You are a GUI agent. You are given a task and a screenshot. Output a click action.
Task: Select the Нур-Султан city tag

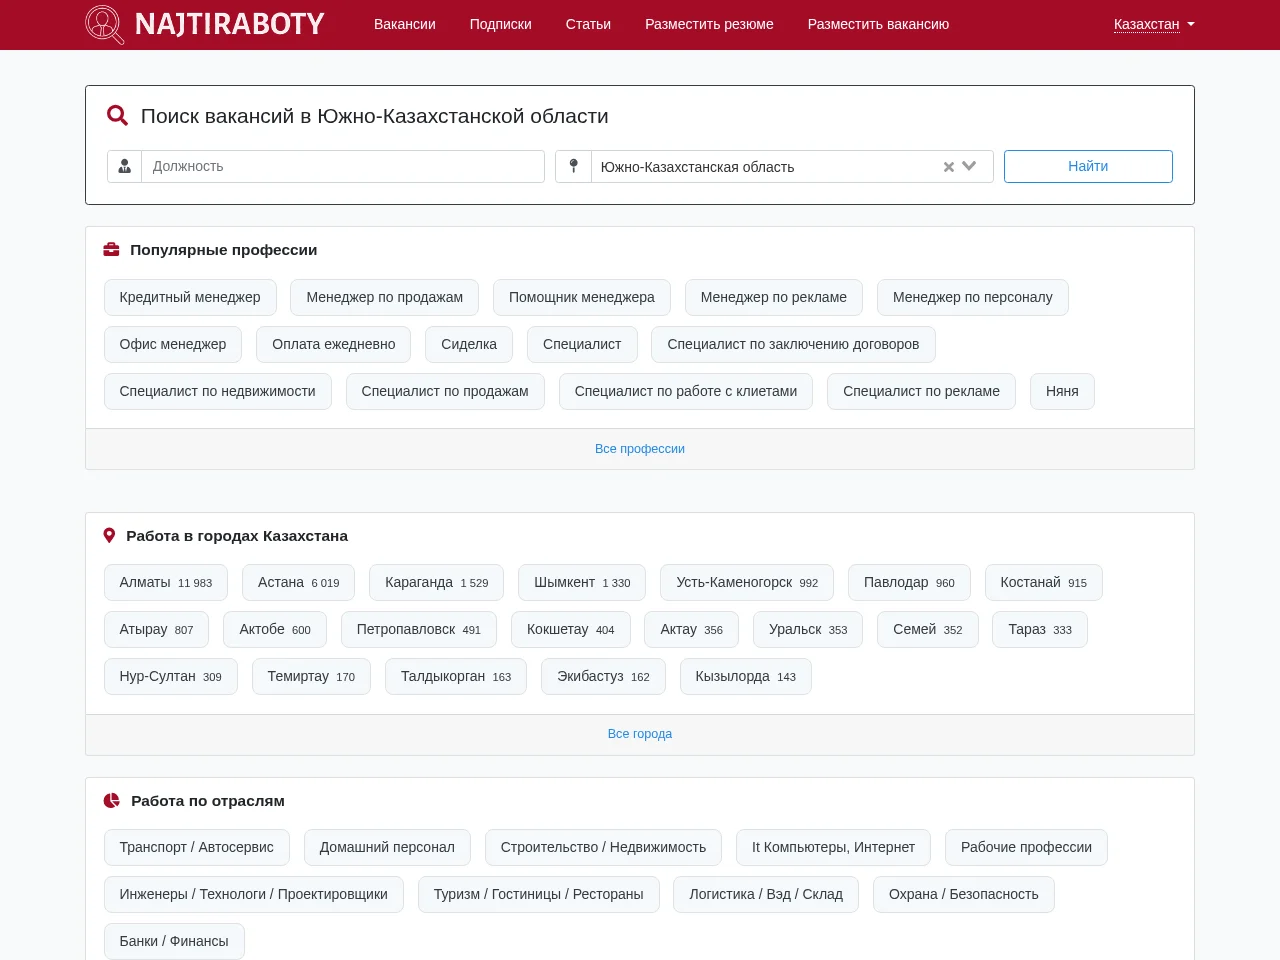(x=171, y=676)
